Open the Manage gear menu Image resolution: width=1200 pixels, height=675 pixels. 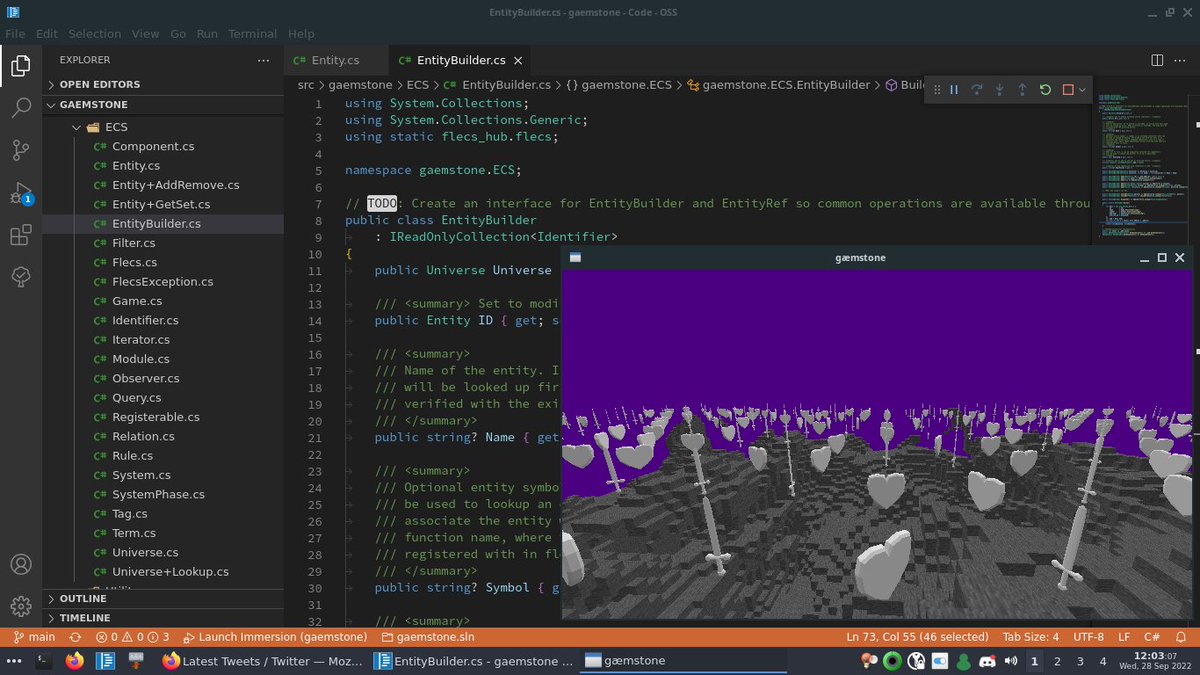21,606
